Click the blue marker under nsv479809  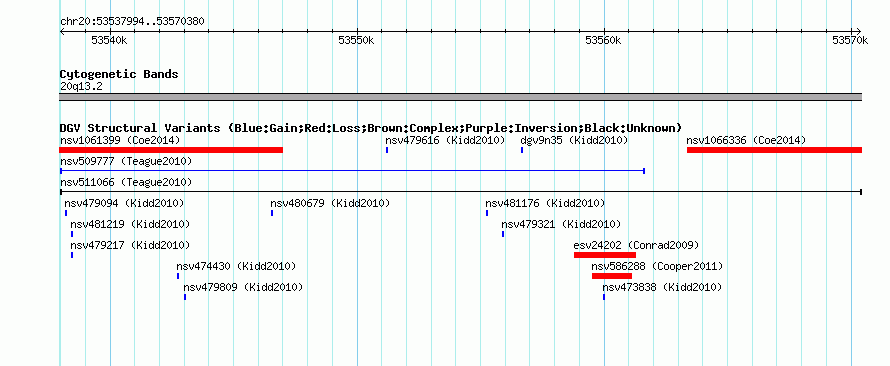tap(185, 297)
